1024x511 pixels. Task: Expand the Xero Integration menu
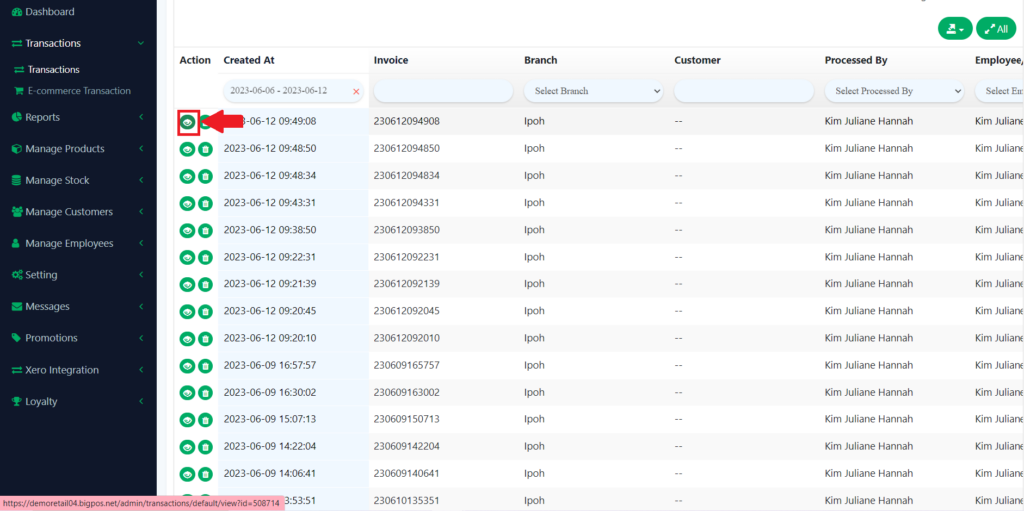62,370
